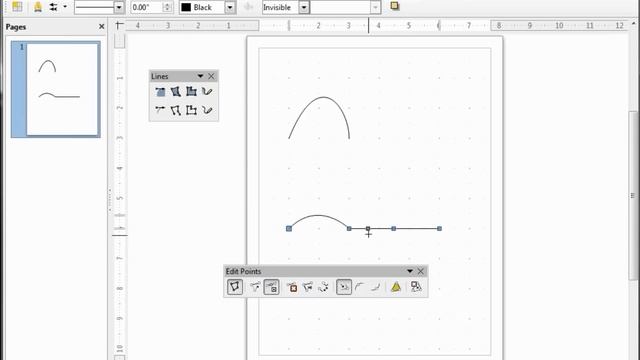This screenshot has width=640, height=360.
Task: Click Close Bézier yellow triangle icon
Action: pos(396,287)
